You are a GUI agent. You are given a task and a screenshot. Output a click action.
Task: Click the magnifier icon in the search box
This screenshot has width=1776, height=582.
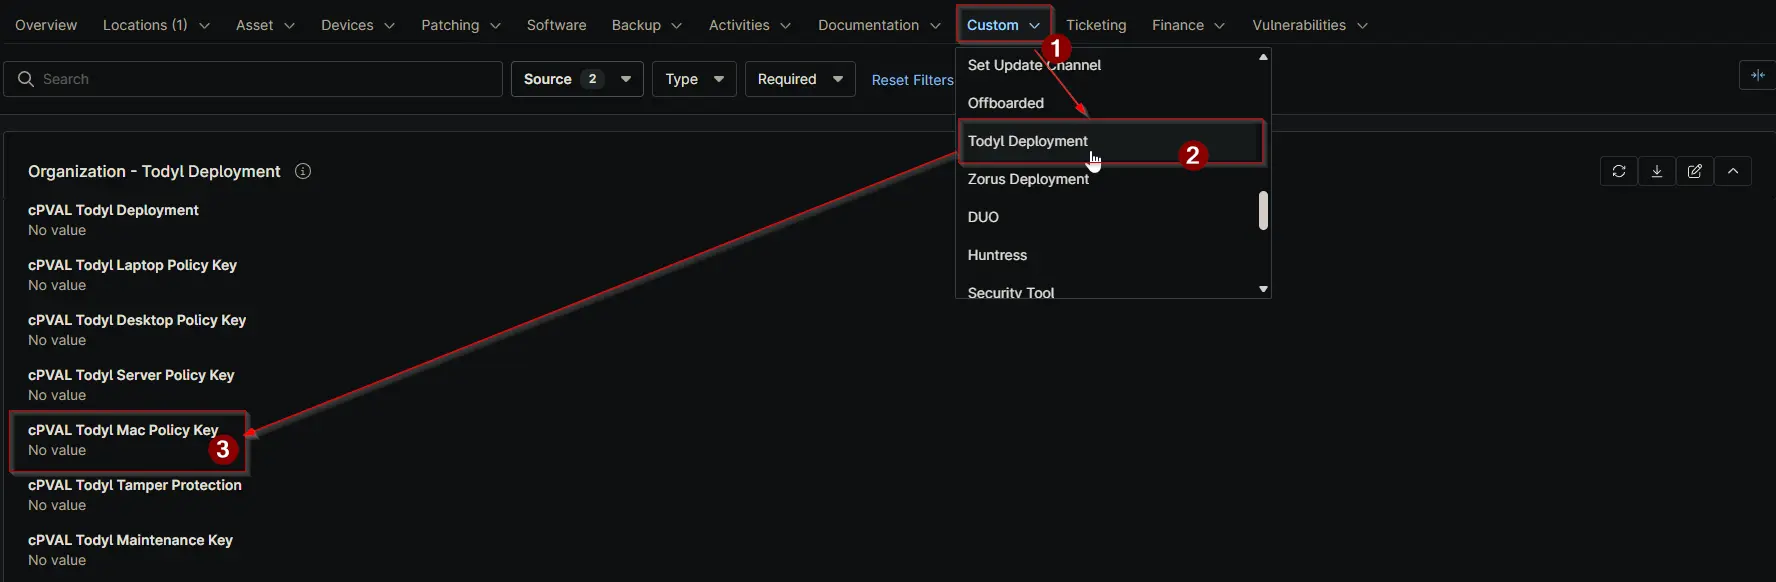tap(26, 79)
